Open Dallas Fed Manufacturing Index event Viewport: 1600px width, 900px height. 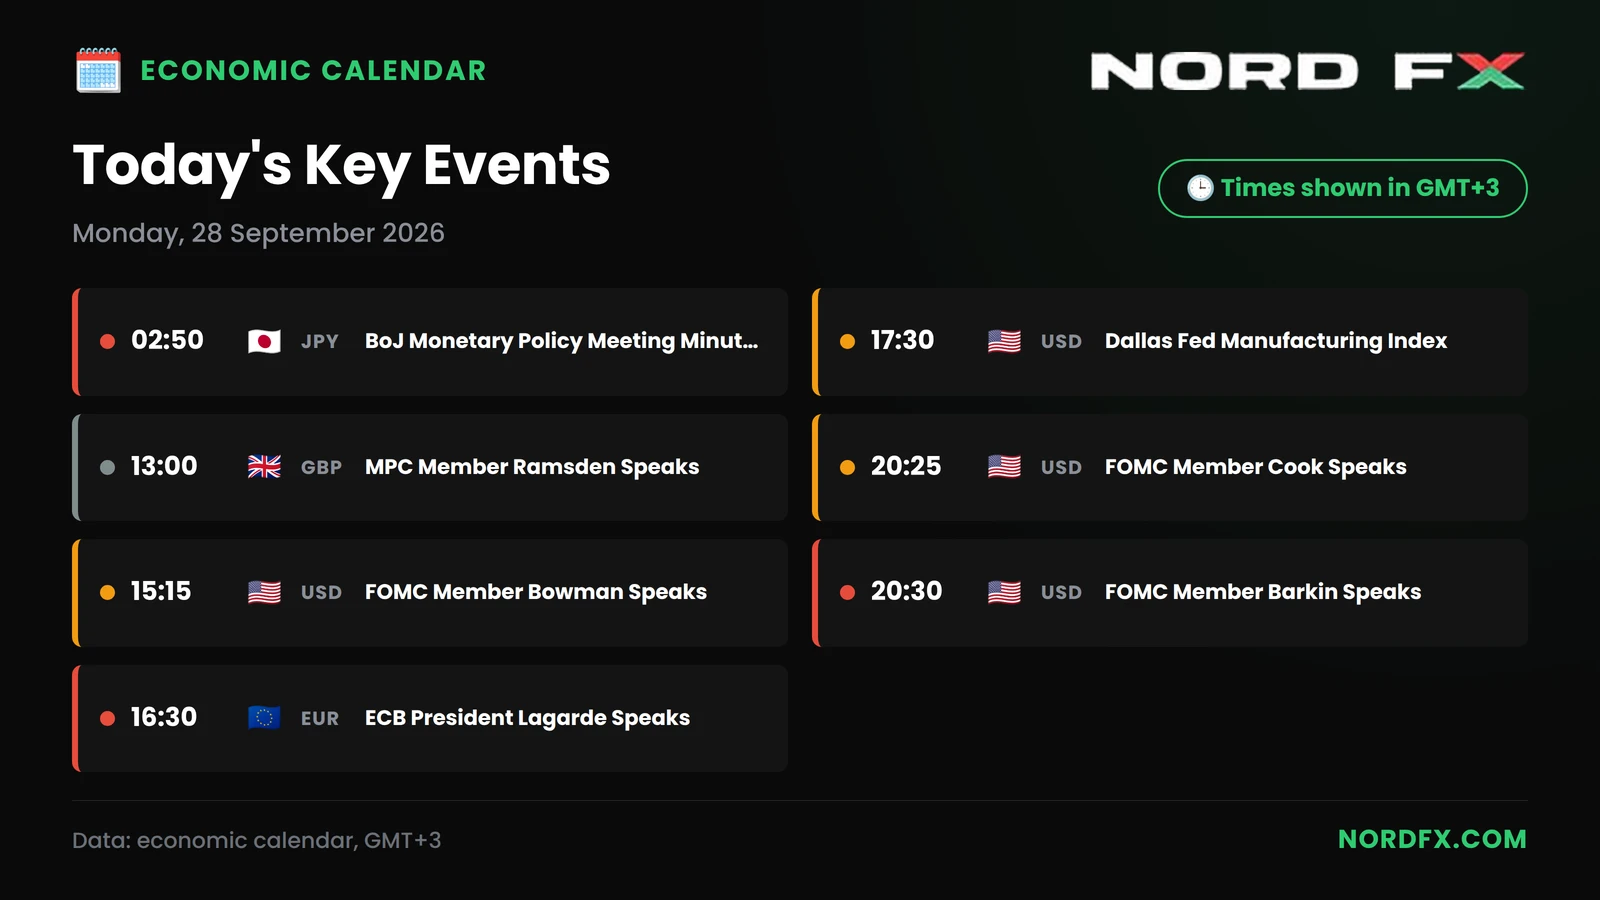click(x=1170, y=342)
